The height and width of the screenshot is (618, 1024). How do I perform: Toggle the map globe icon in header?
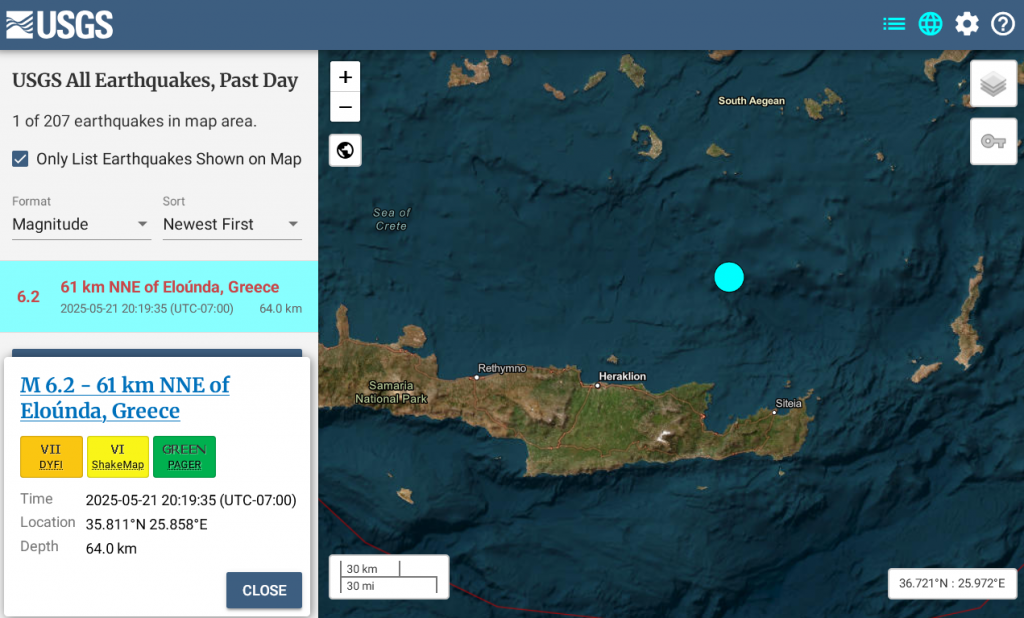930,24
